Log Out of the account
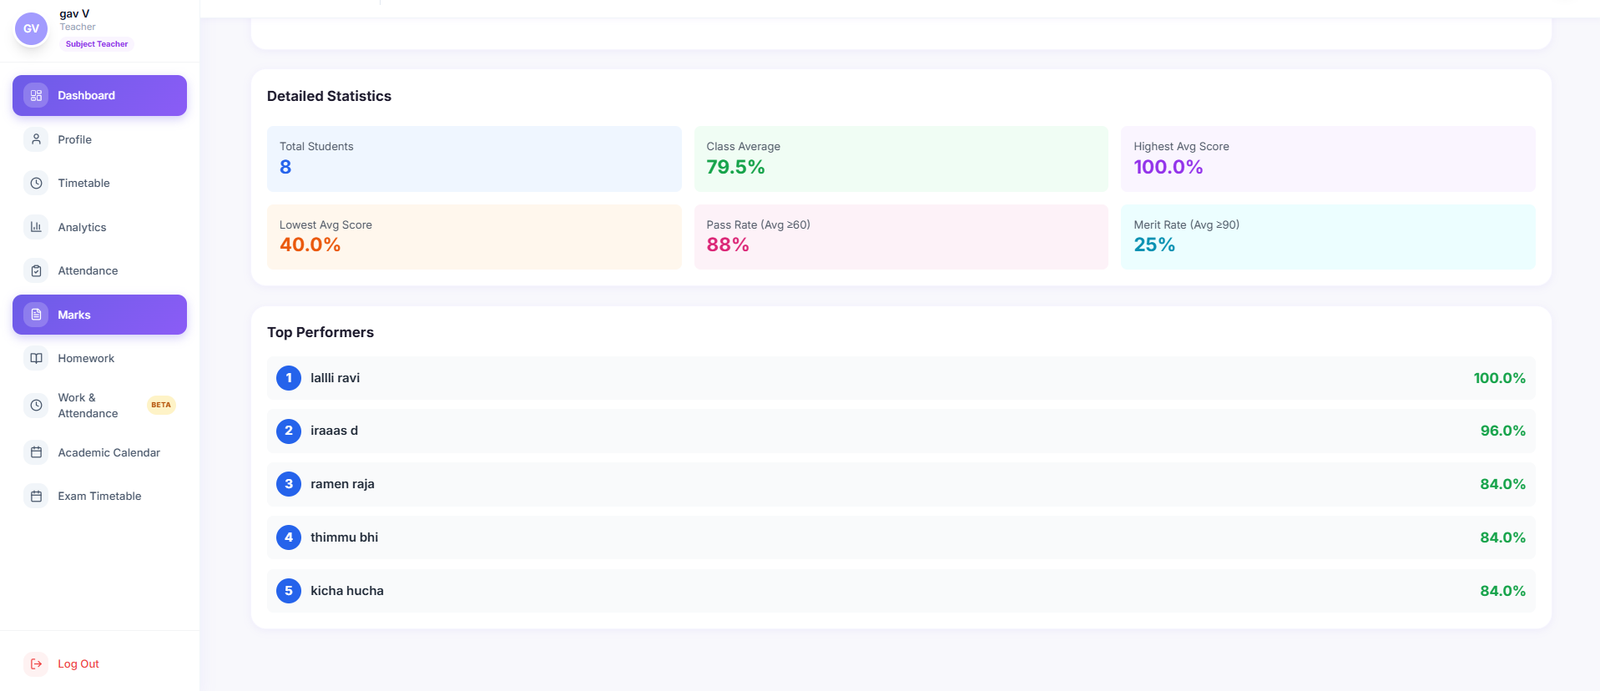 [x=99, y=664]
